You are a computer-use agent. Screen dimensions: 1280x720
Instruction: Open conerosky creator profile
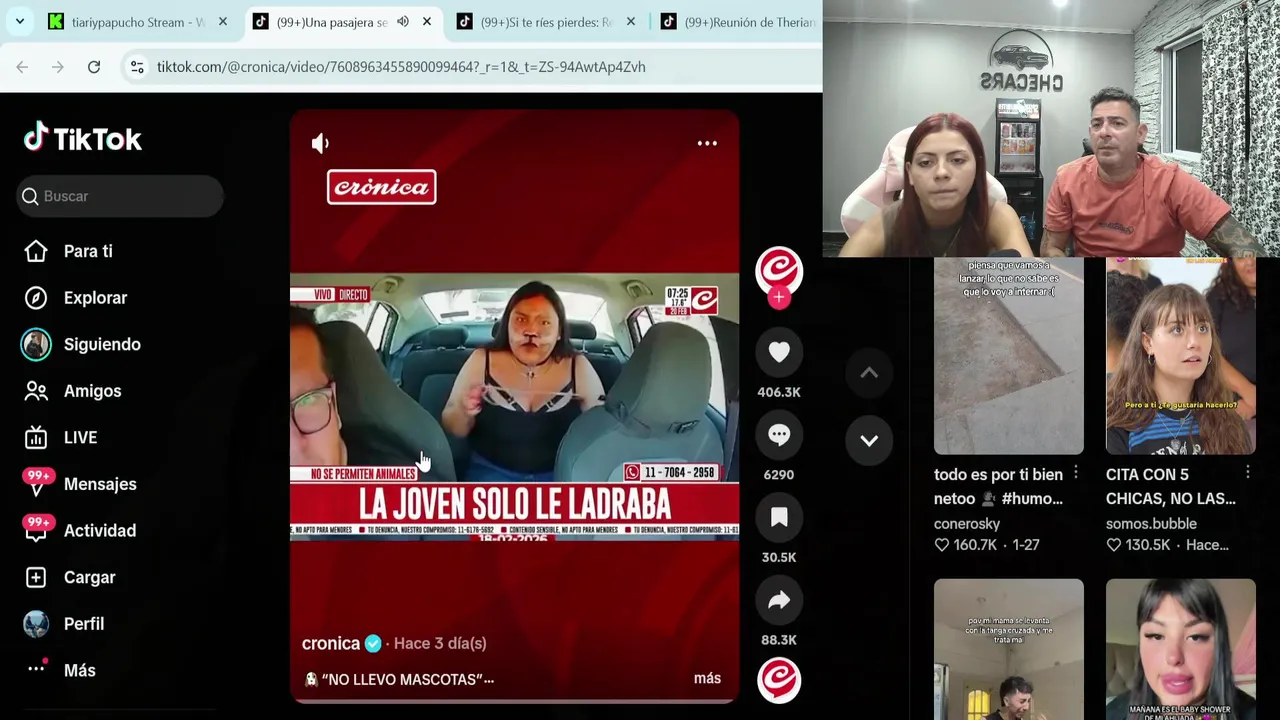coord(967,523)
